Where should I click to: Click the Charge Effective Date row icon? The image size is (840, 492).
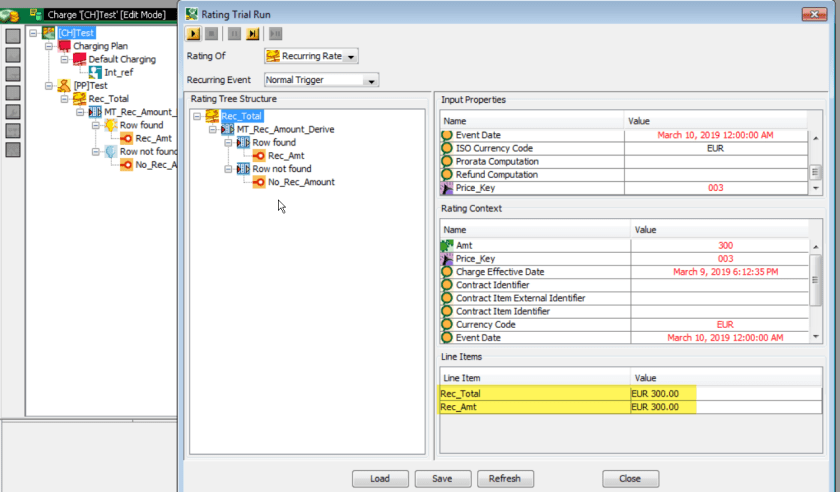point(447,272)
